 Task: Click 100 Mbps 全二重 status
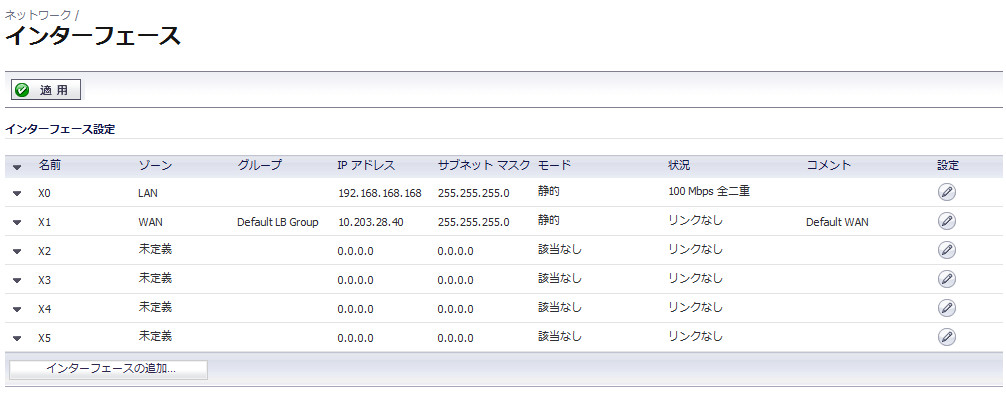pyautogui.click(x=709, y=192)
